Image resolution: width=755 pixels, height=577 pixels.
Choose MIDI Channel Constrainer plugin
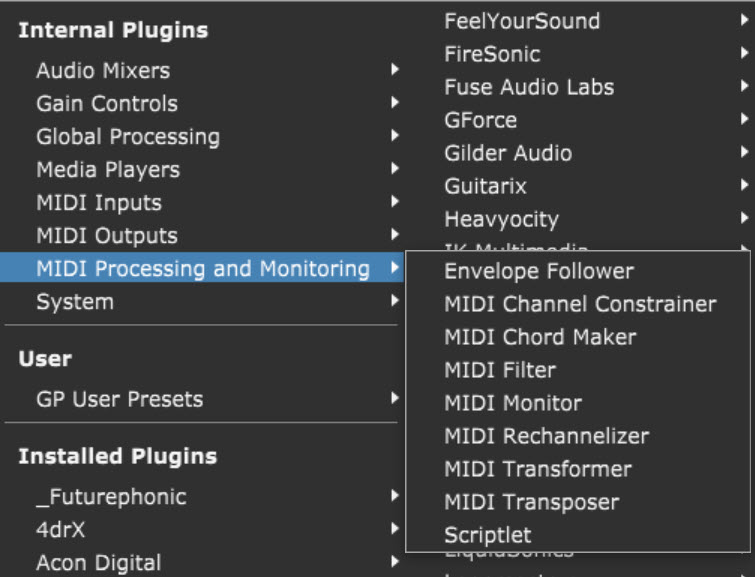(x=580, y=304)
